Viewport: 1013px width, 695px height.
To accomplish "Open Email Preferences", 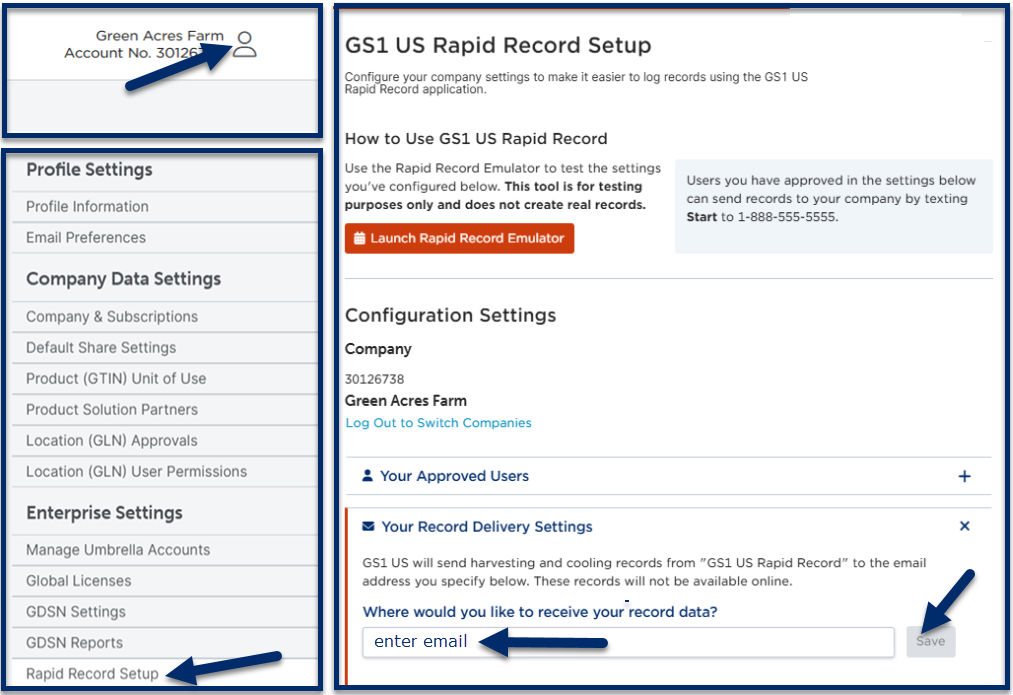I will pyautogui.click(x=86, y=238).
